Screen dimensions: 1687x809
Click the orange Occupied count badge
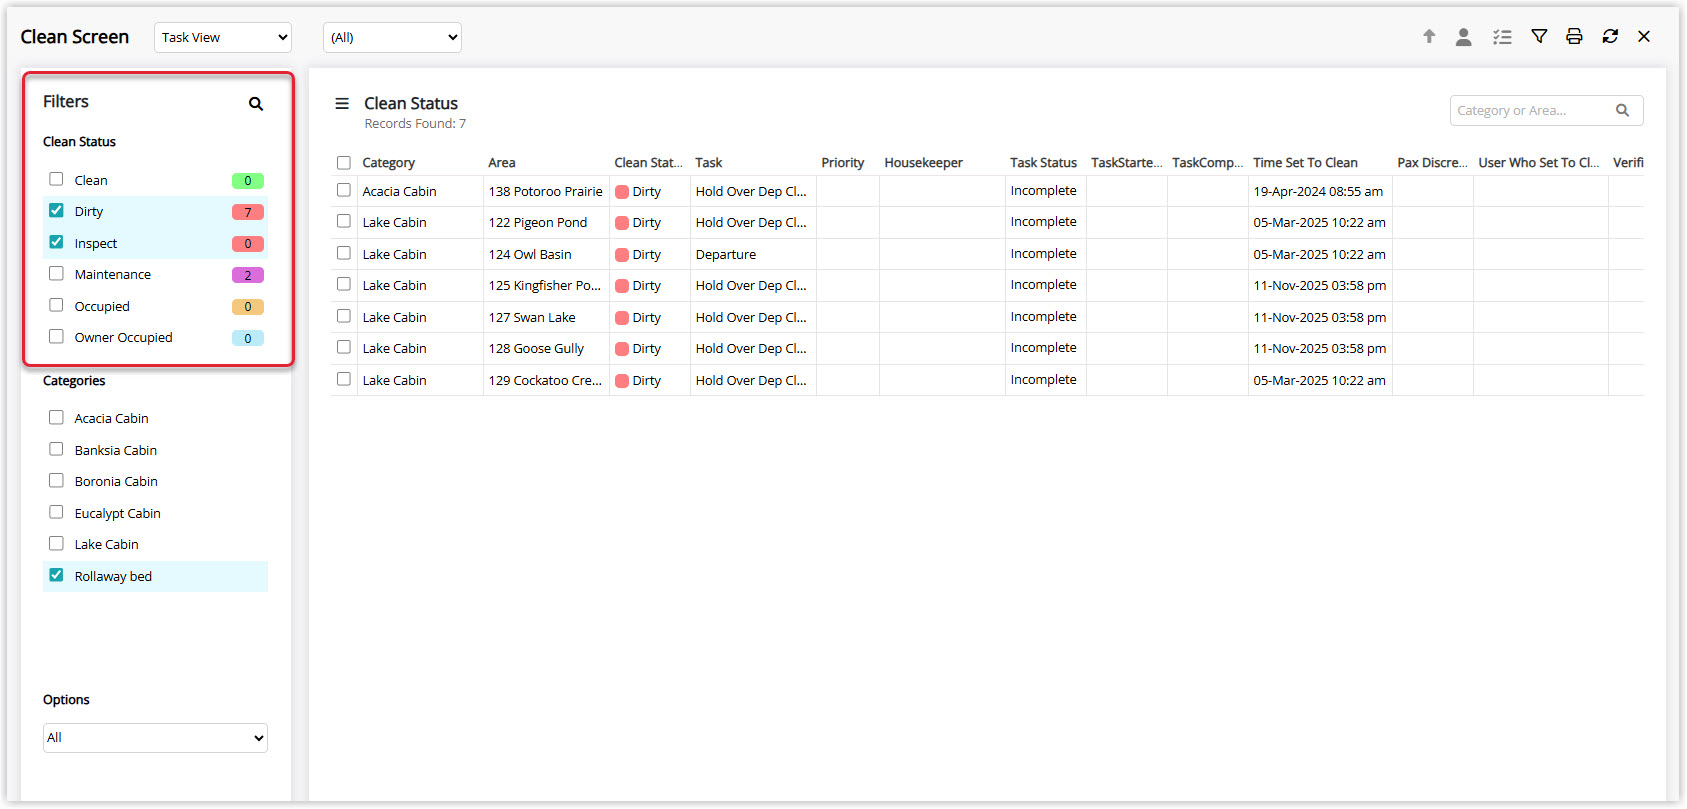click(248, 307)
